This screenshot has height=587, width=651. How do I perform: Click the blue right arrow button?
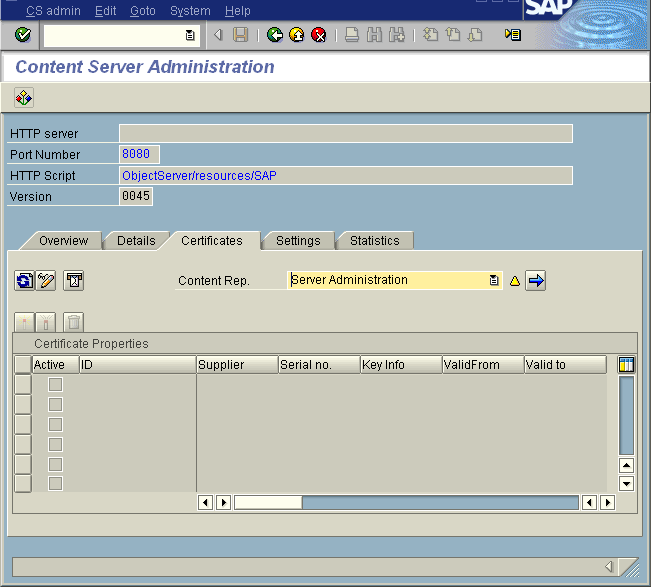point(536,281)
